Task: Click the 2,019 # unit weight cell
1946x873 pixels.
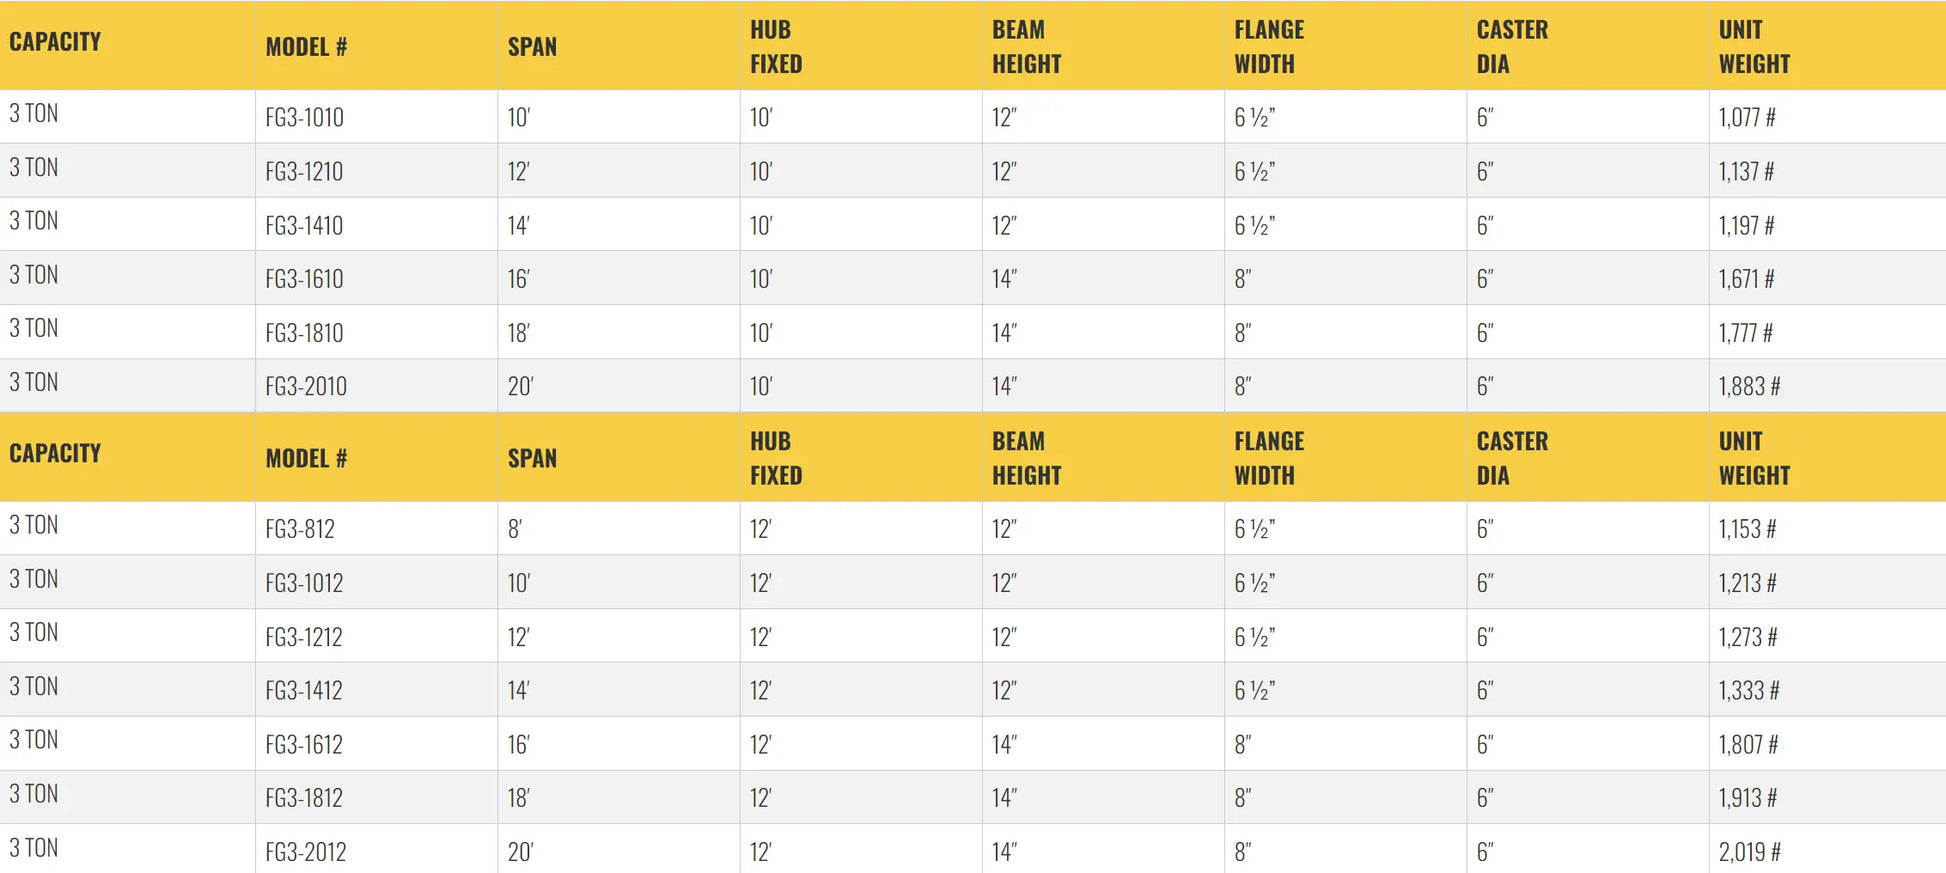Action: (x=1749, y=852)
